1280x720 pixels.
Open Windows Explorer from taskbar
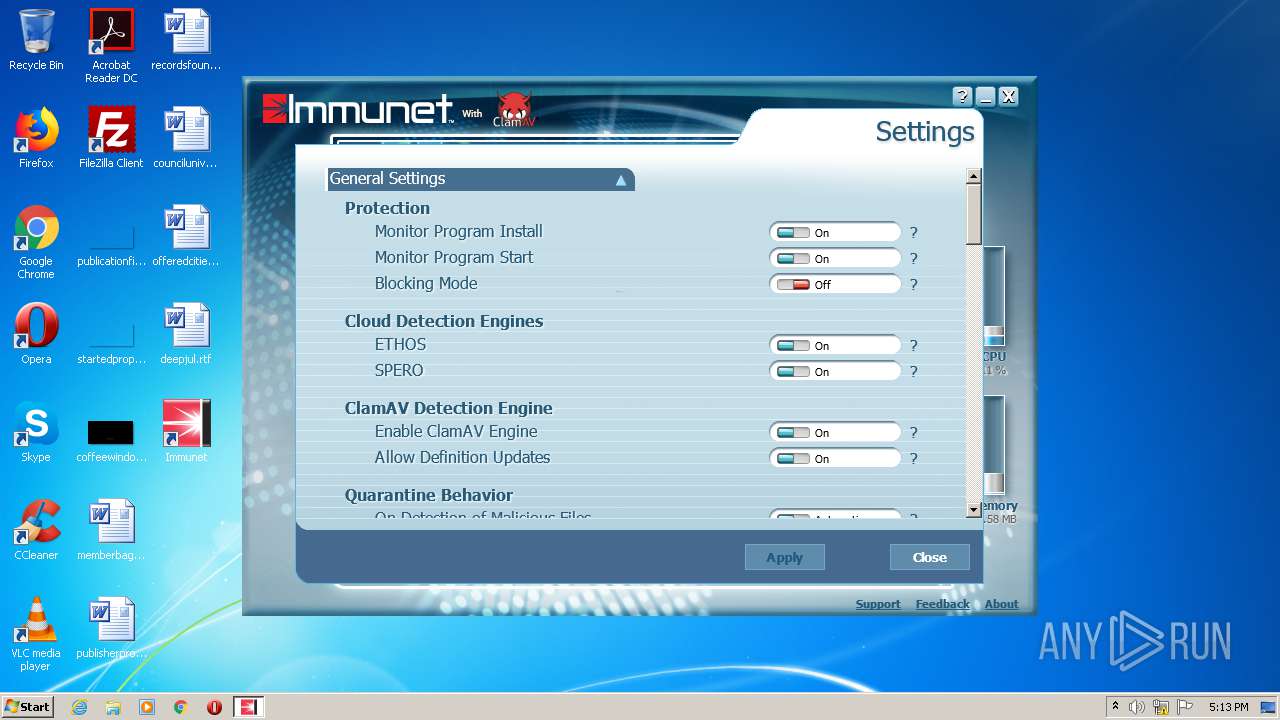tap(113, 707)
